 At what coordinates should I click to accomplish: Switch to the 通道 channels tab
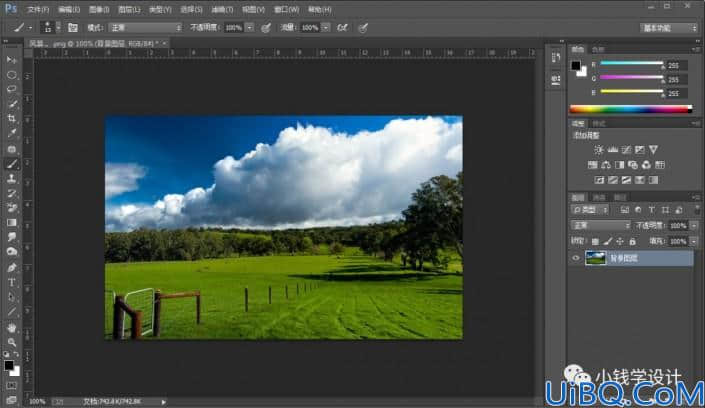coord(599,197)
